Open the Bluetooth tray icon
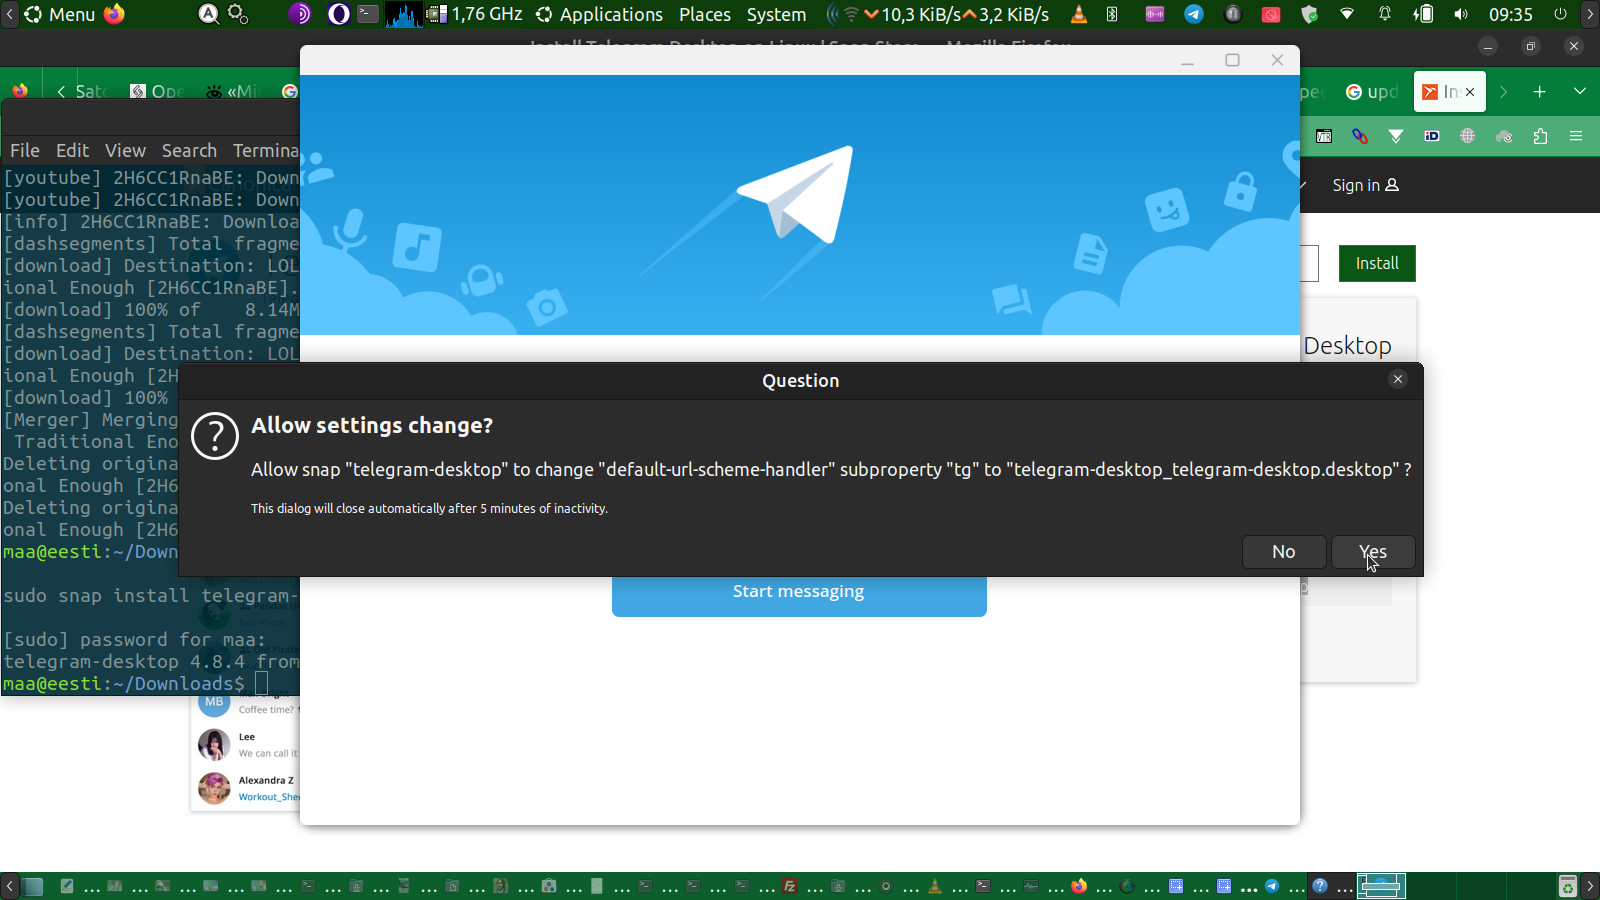This screenshot has width=1600, height=900. [x=1112, y=14]
